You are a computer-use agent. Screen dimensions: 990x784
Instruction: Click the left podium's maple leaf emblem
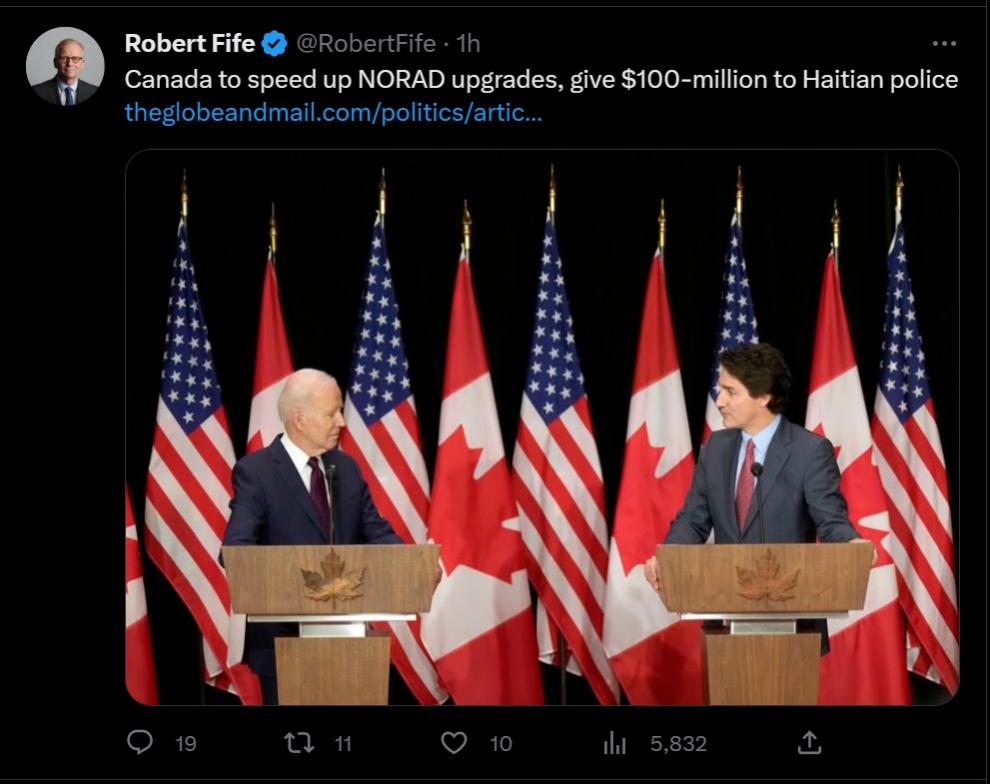(331, 580)
